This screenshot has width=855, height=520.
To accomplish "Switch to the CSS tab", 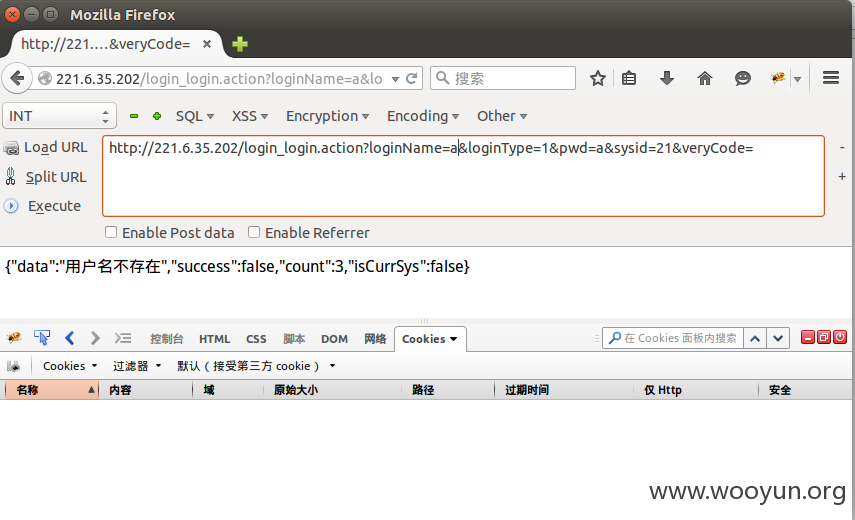I will 256,338.
